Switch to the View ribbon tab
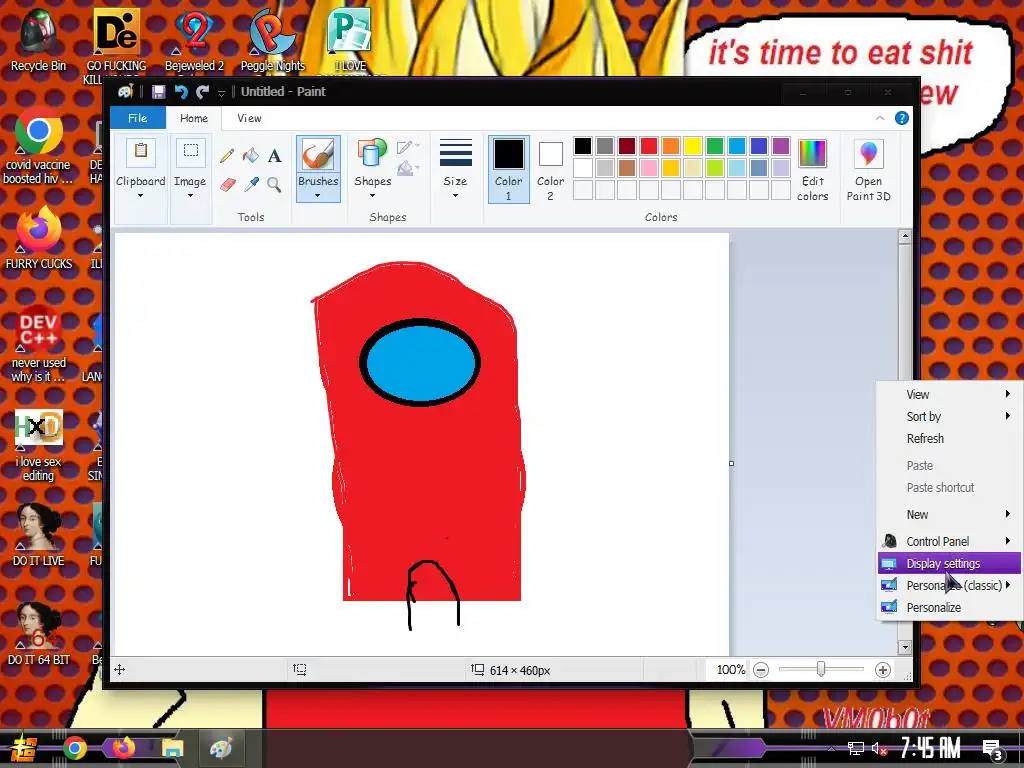The height and width of the screenshot is (768, 1024). pyautogui.click(x=249, y=118)
